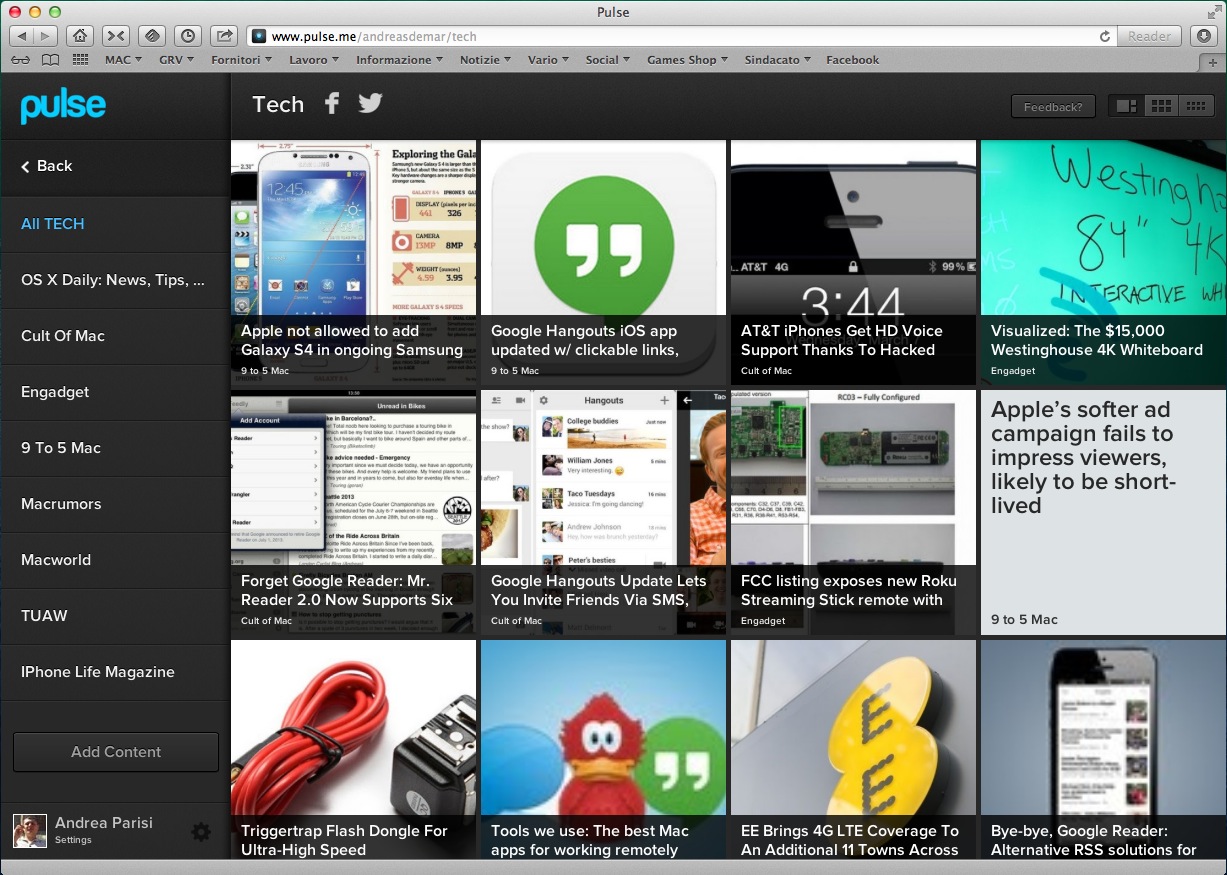Open Mr. Reader 2.0 article tile
Viewport: 1227px width, 875px height.
[x=354, y=513]
